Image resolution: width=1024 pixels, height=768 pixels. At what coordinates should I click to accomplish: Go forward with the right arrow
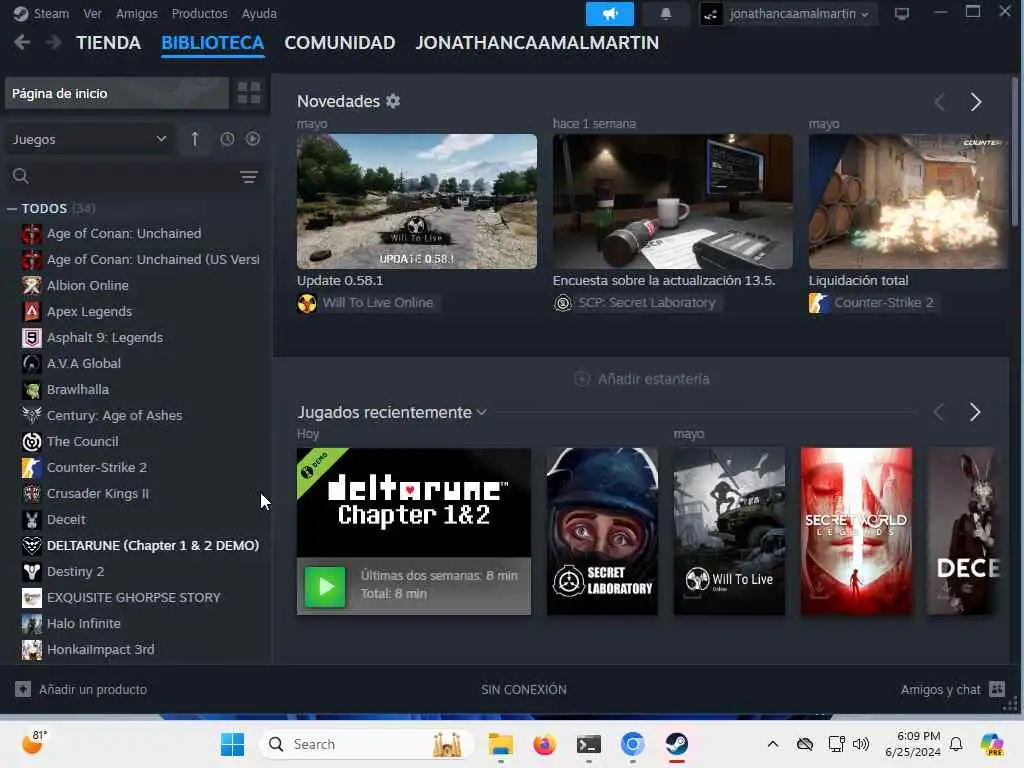pyautogui.click(x=54, y=42)
